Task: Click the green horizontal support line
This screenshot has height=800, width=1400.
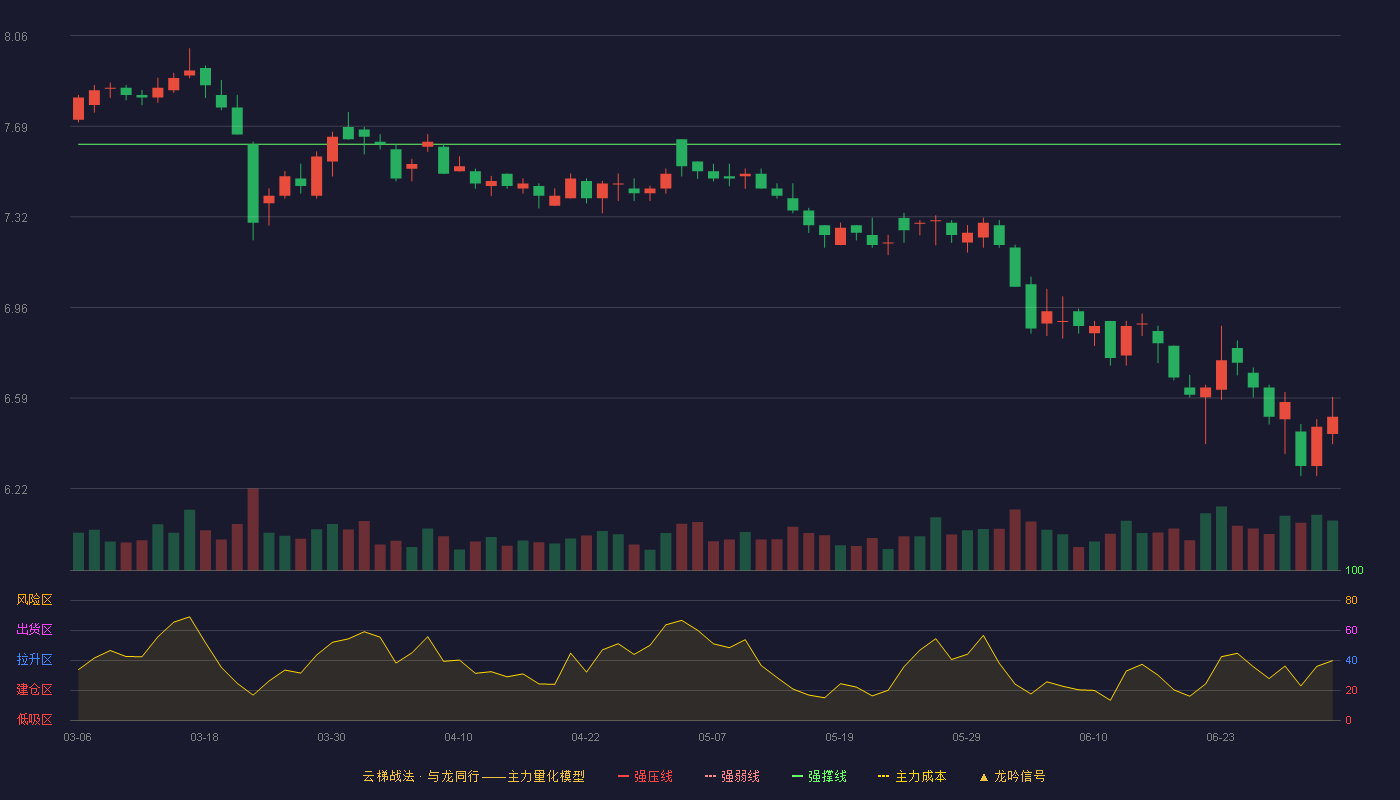Action: [x=709, y=144]
